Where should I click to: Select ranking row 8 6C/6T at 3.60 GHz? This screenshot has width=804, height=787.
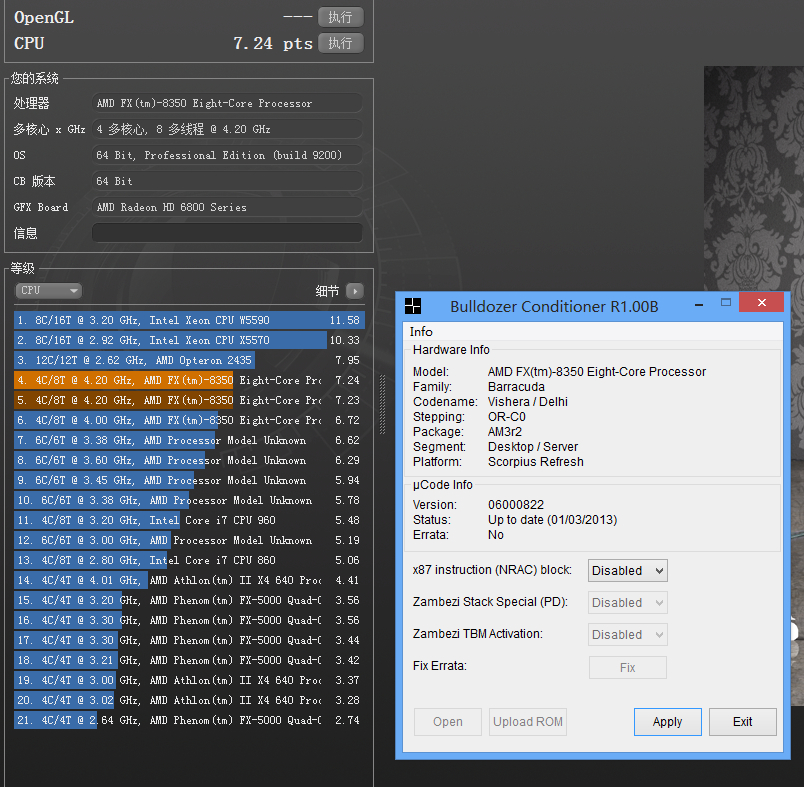click(x=189, y=460)
